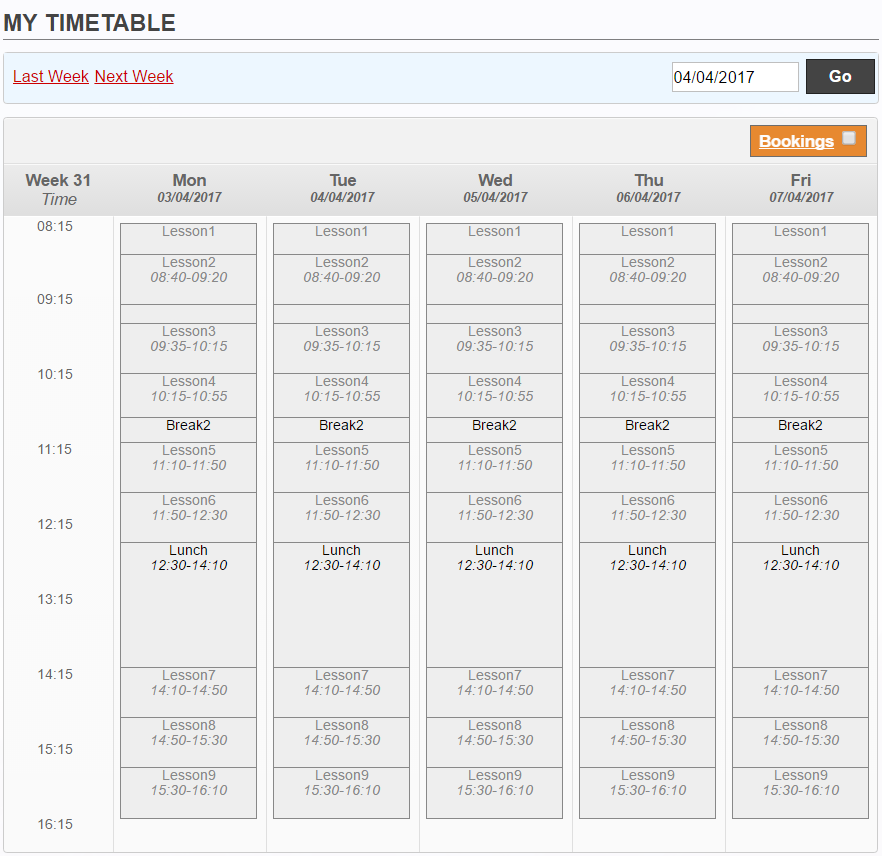Click the Fri 07/04/2017 column header
The height and width of the screenshot is (856, 882).
[801, 188]
